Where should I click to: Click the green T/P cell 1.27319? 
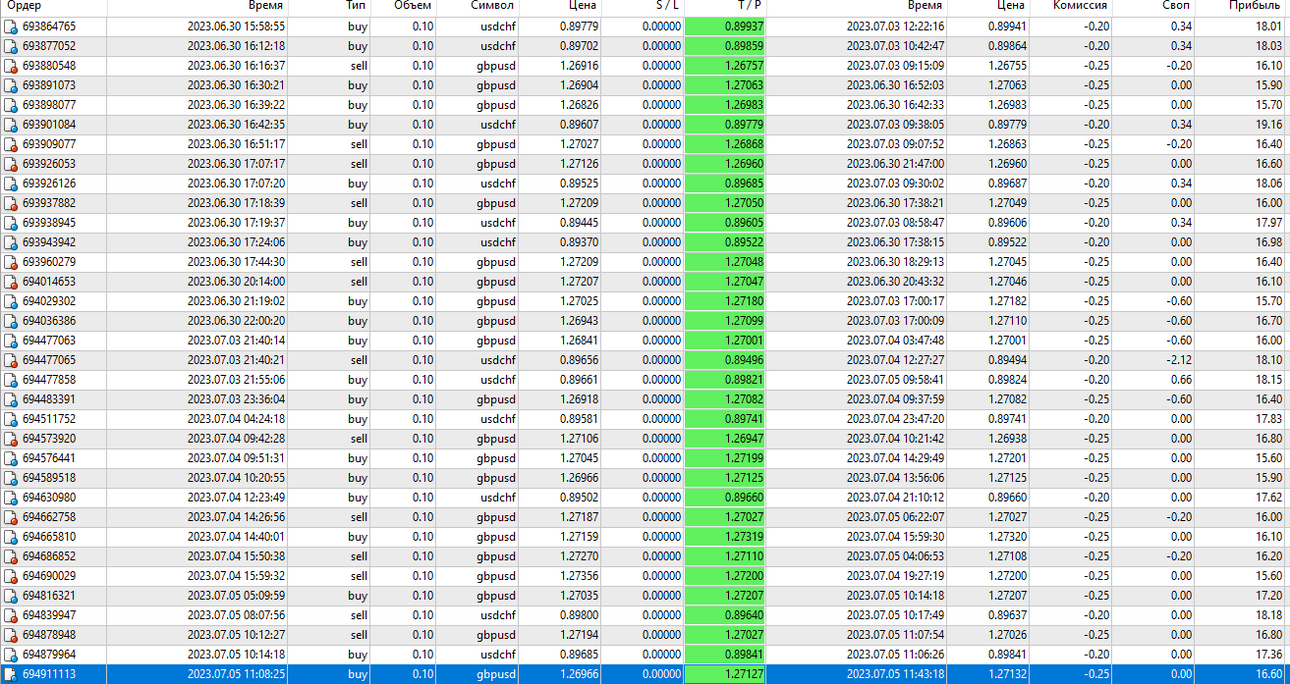pyautogui.click(x=725, y=537)
